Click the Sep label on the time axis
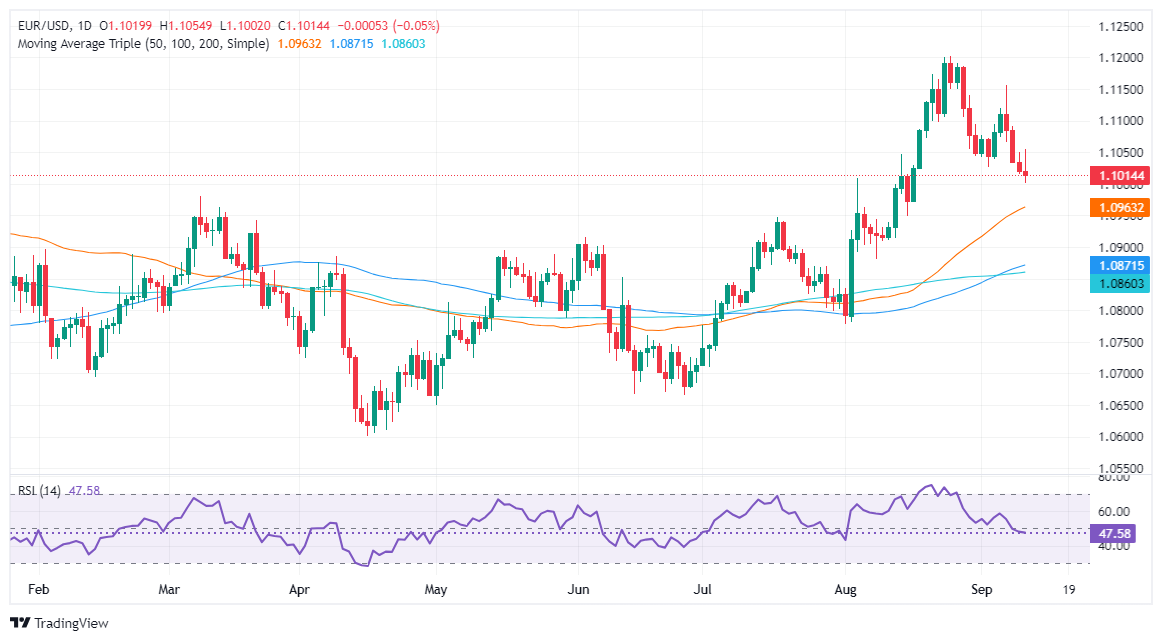The width and height of the screenshot is (1162, 641). click(x=981, y=590)
